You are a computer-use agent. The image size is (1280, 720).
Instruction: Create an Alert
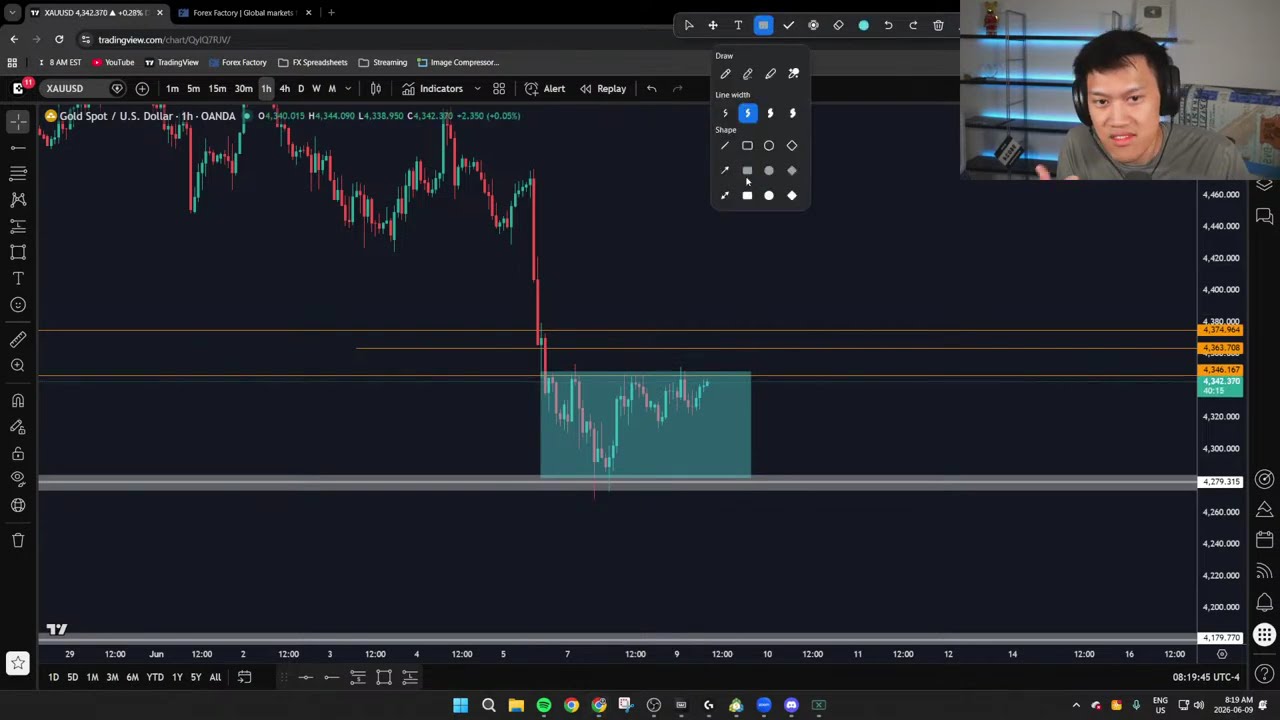(545, 88)
